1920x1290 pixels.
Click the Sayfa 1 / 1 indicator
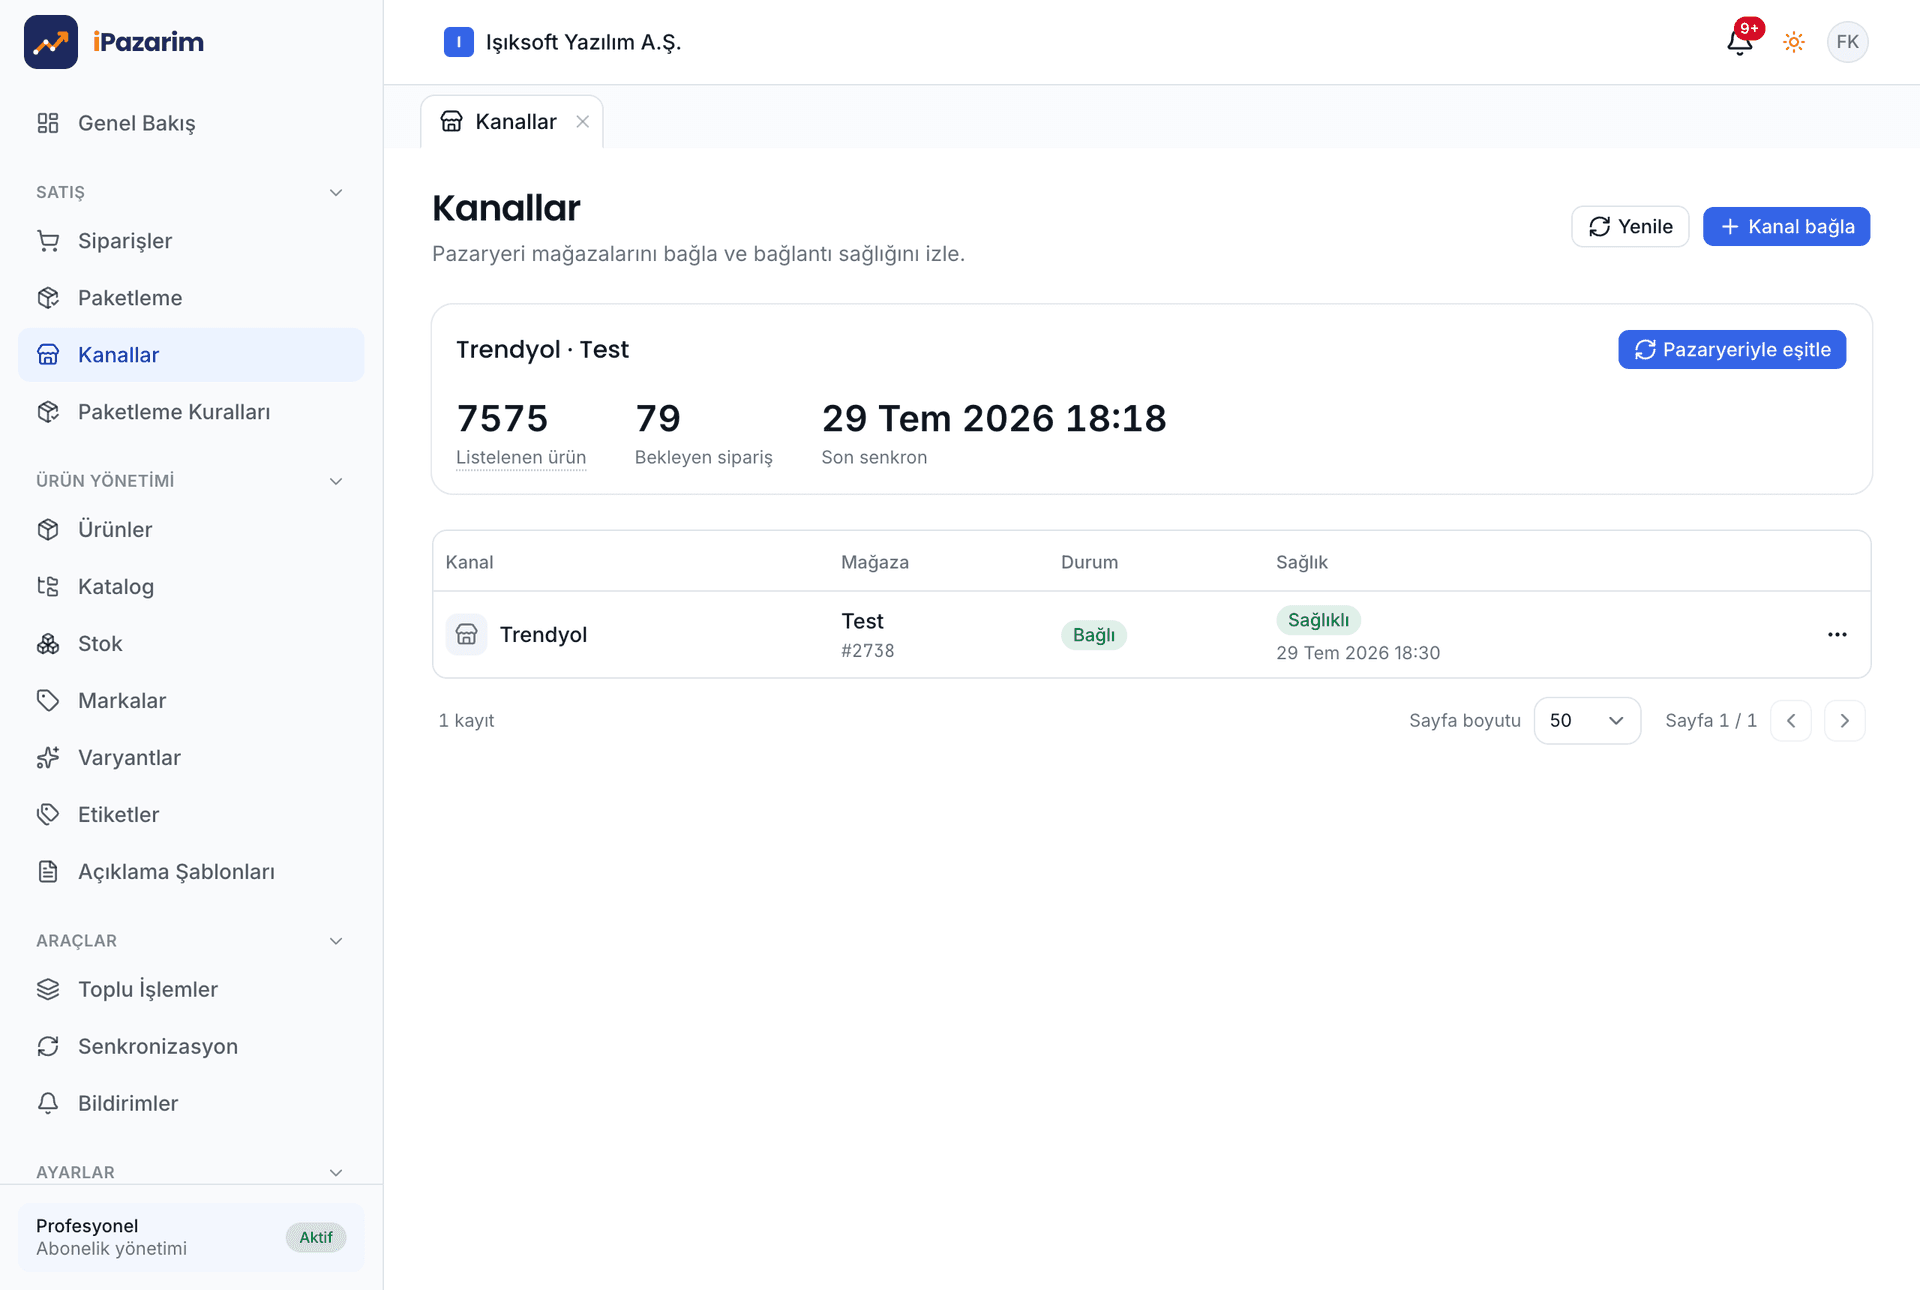pos(1711,721)
